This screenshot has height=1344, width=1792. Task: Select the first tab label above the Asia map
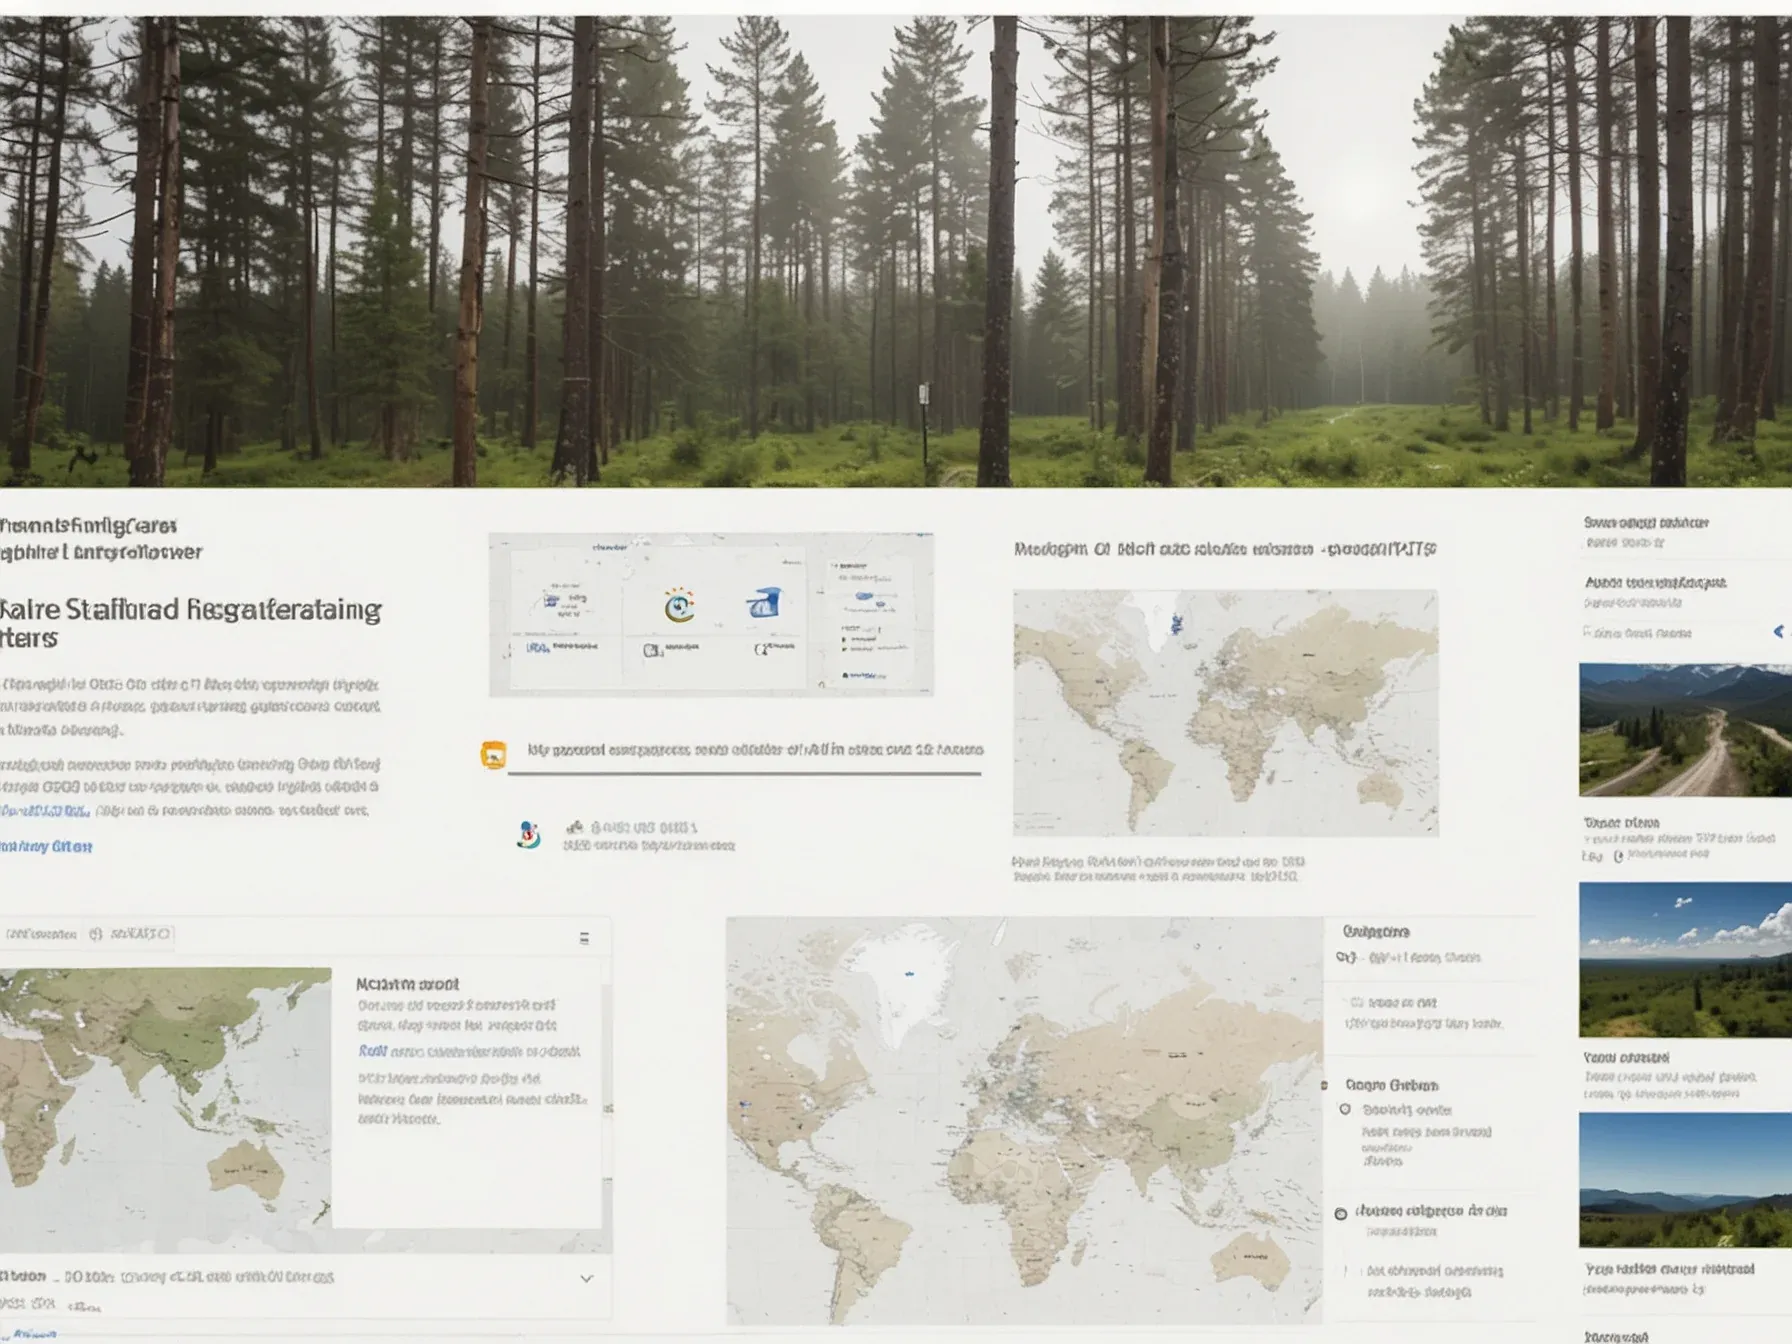coord(40,934)
